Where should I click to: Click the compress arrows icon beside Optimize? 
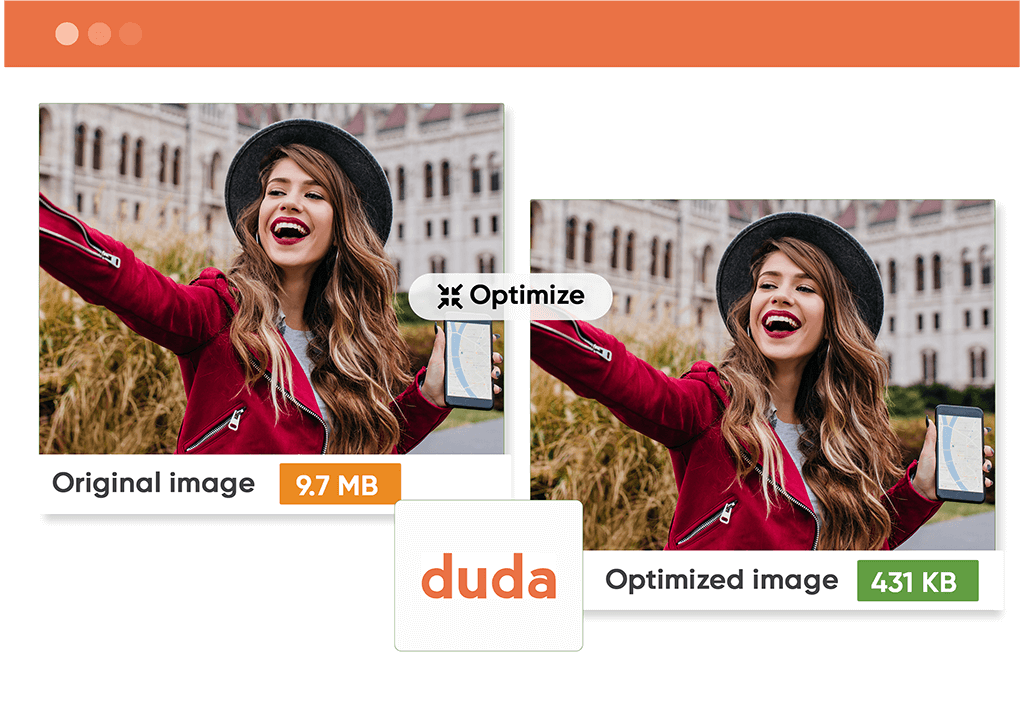[450, 296]
